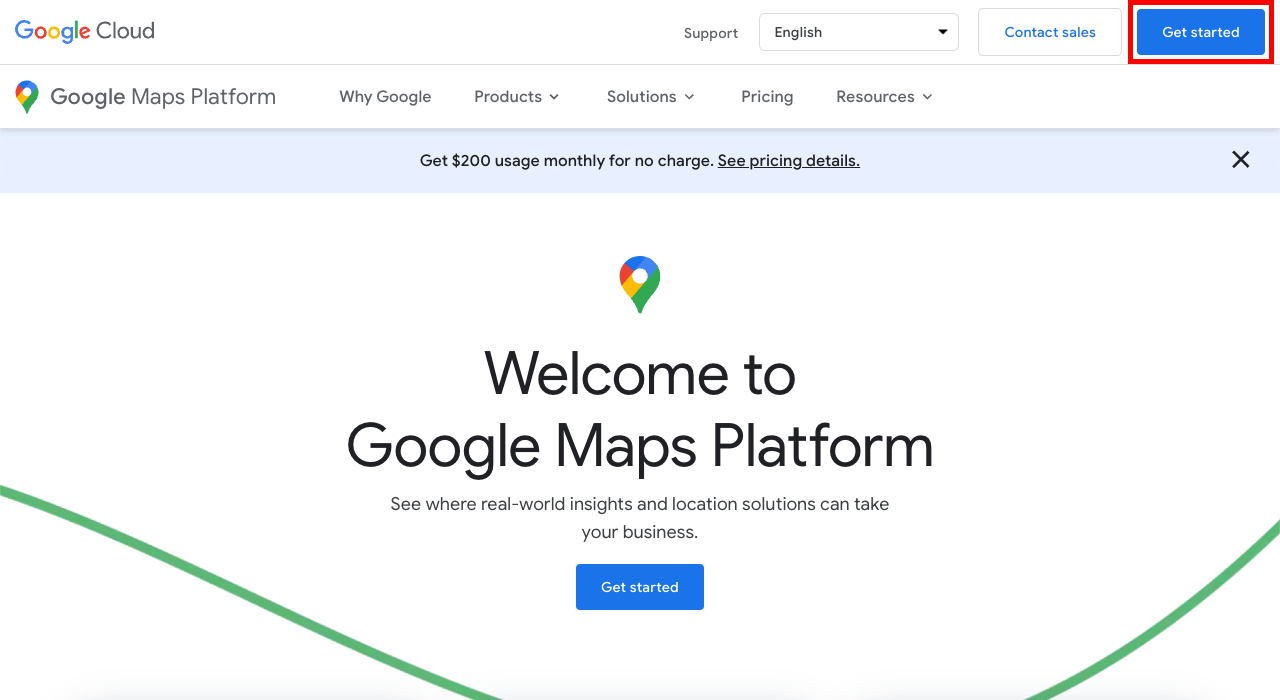Viewport: 1280px width, 700px height.
Task: Expand the Solutions menu
Action: [x=651, y=97]
